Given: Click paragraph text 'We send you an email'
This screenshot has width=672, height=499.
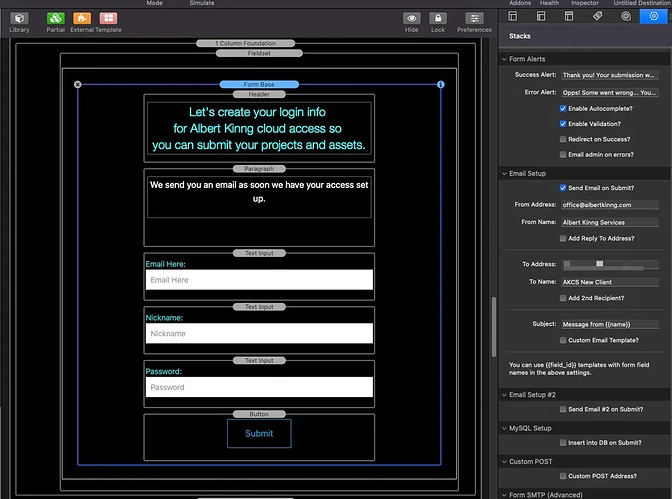Looking at the screenshot, I should [259, 192].
